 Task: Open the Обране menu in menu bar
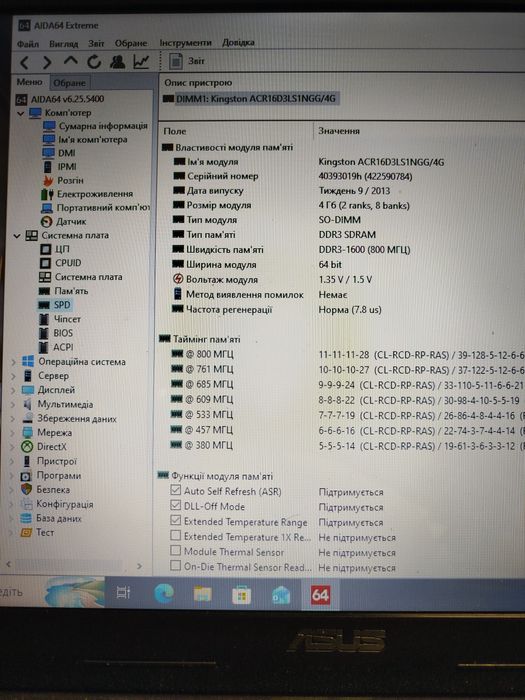coord(131,43)
